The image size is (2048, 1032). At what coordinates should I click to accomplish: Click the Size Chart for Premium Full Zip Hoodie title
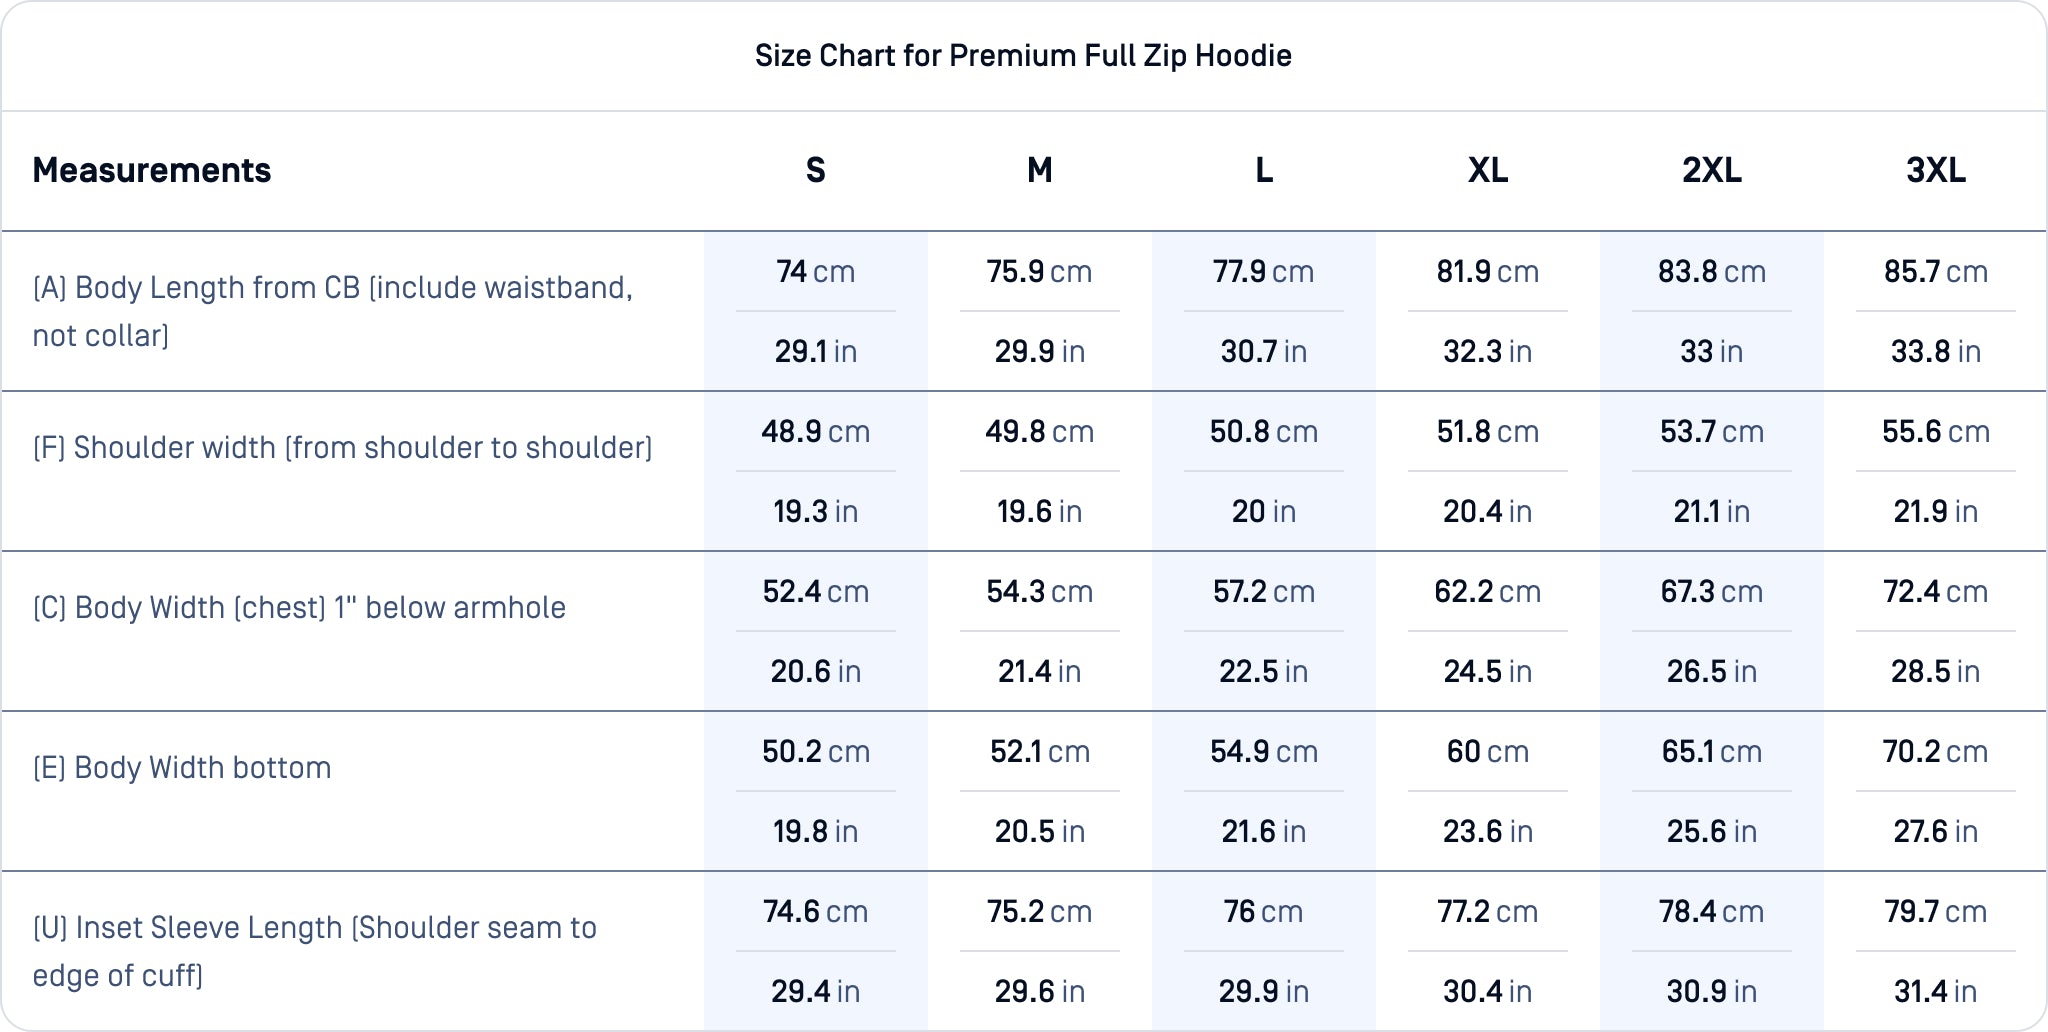1023,56
